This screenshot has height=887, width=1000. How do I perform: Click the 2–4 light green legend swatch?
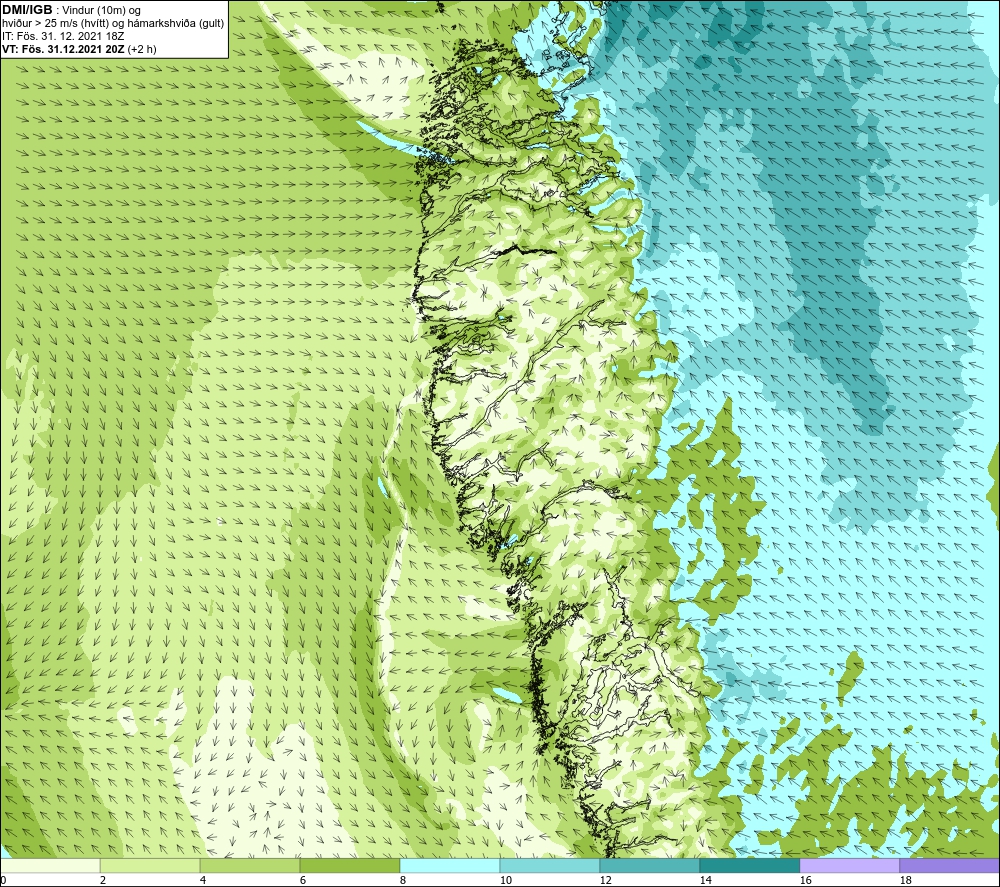coord(150,865)
